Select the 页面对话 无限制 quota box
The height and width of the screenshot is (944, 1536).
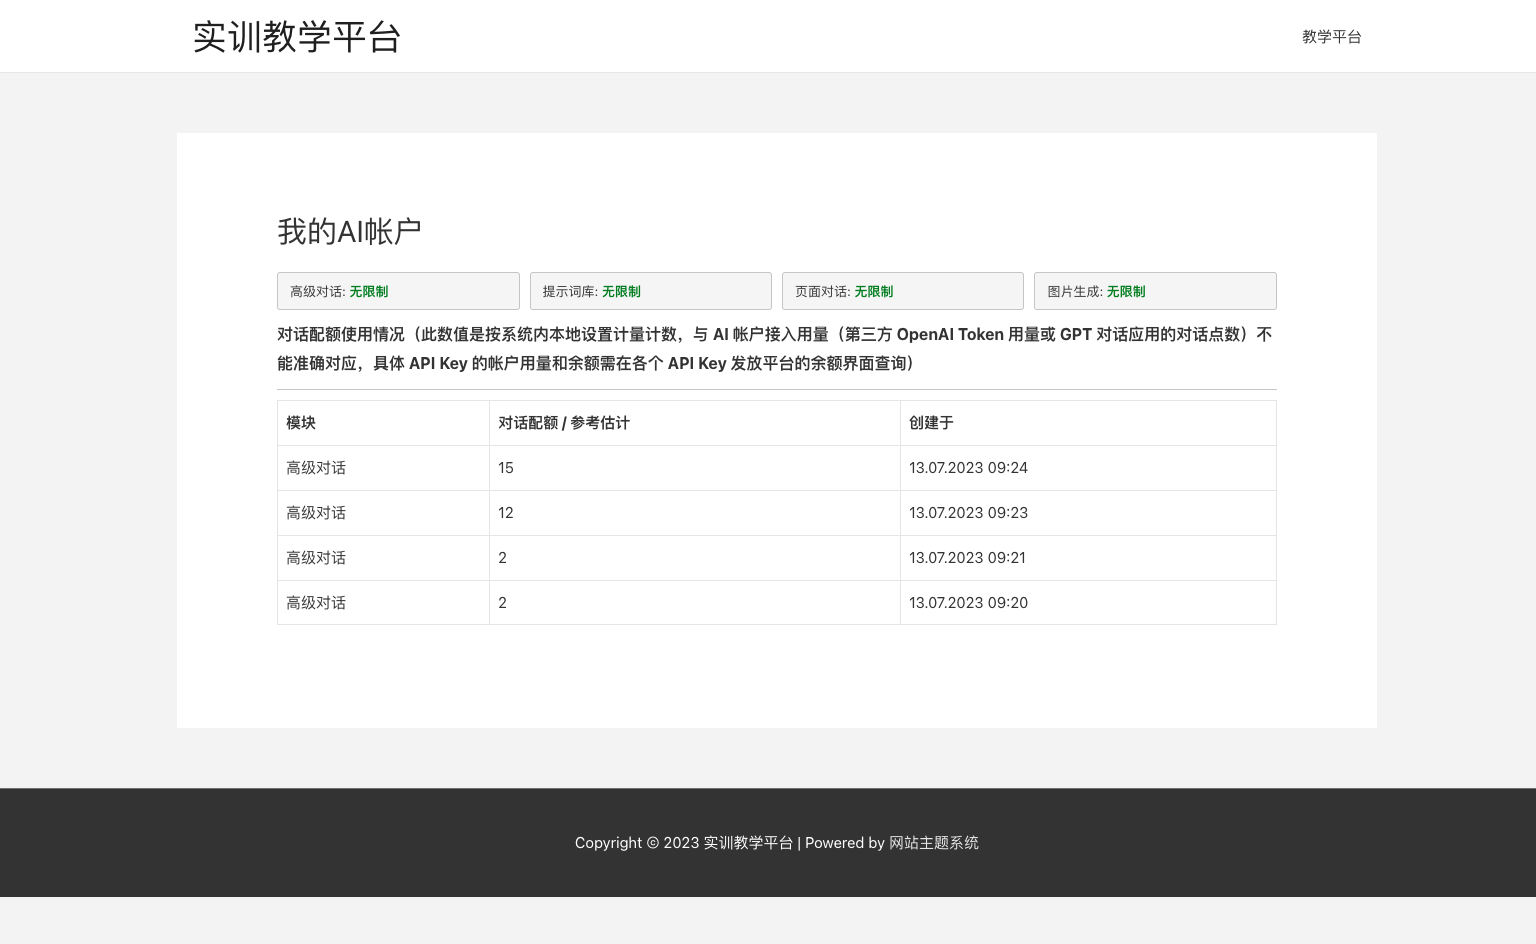pos(902,291)
